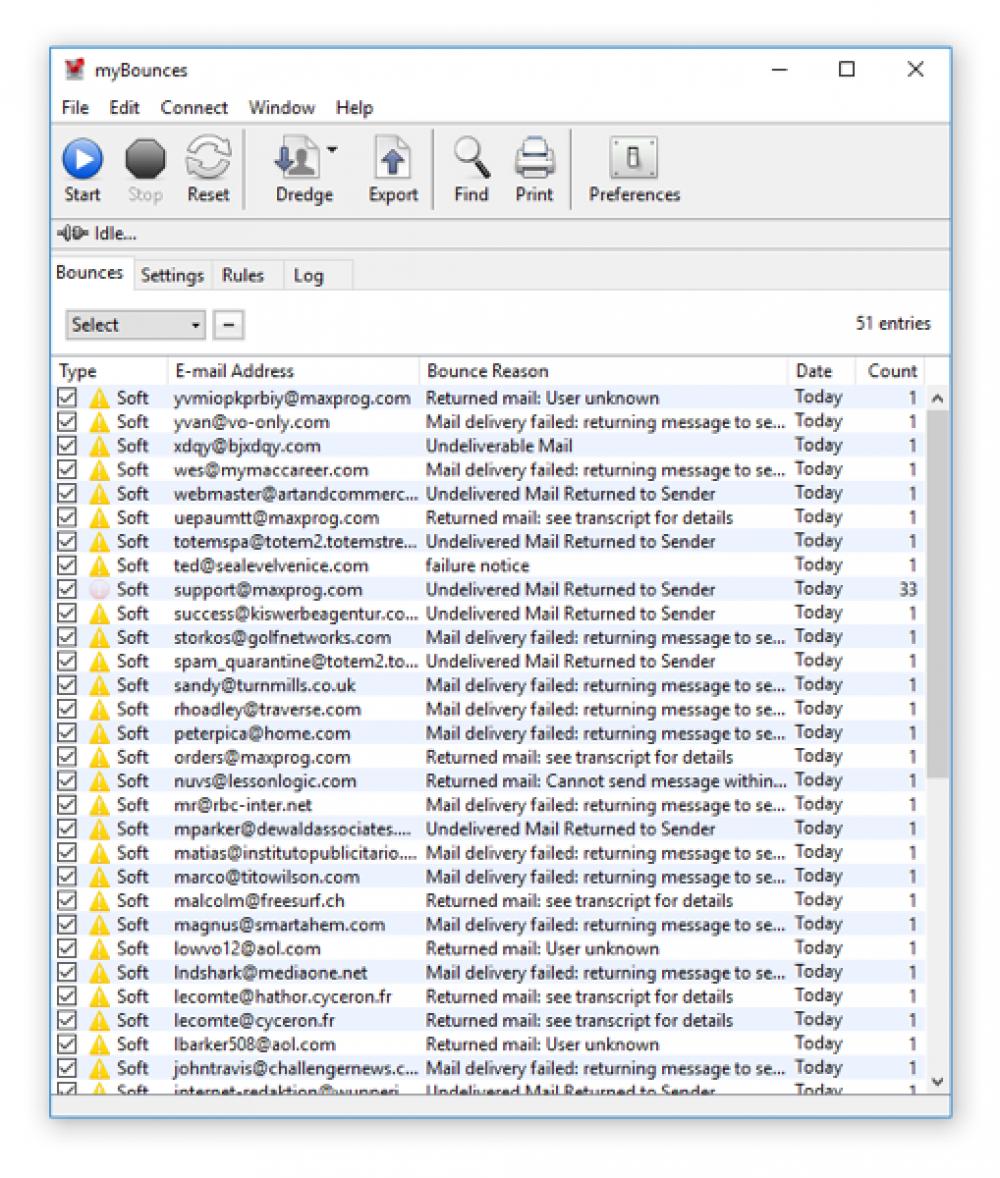
Task: Click the Export icon
Action: pyautogui.click(x=391, y=157)
